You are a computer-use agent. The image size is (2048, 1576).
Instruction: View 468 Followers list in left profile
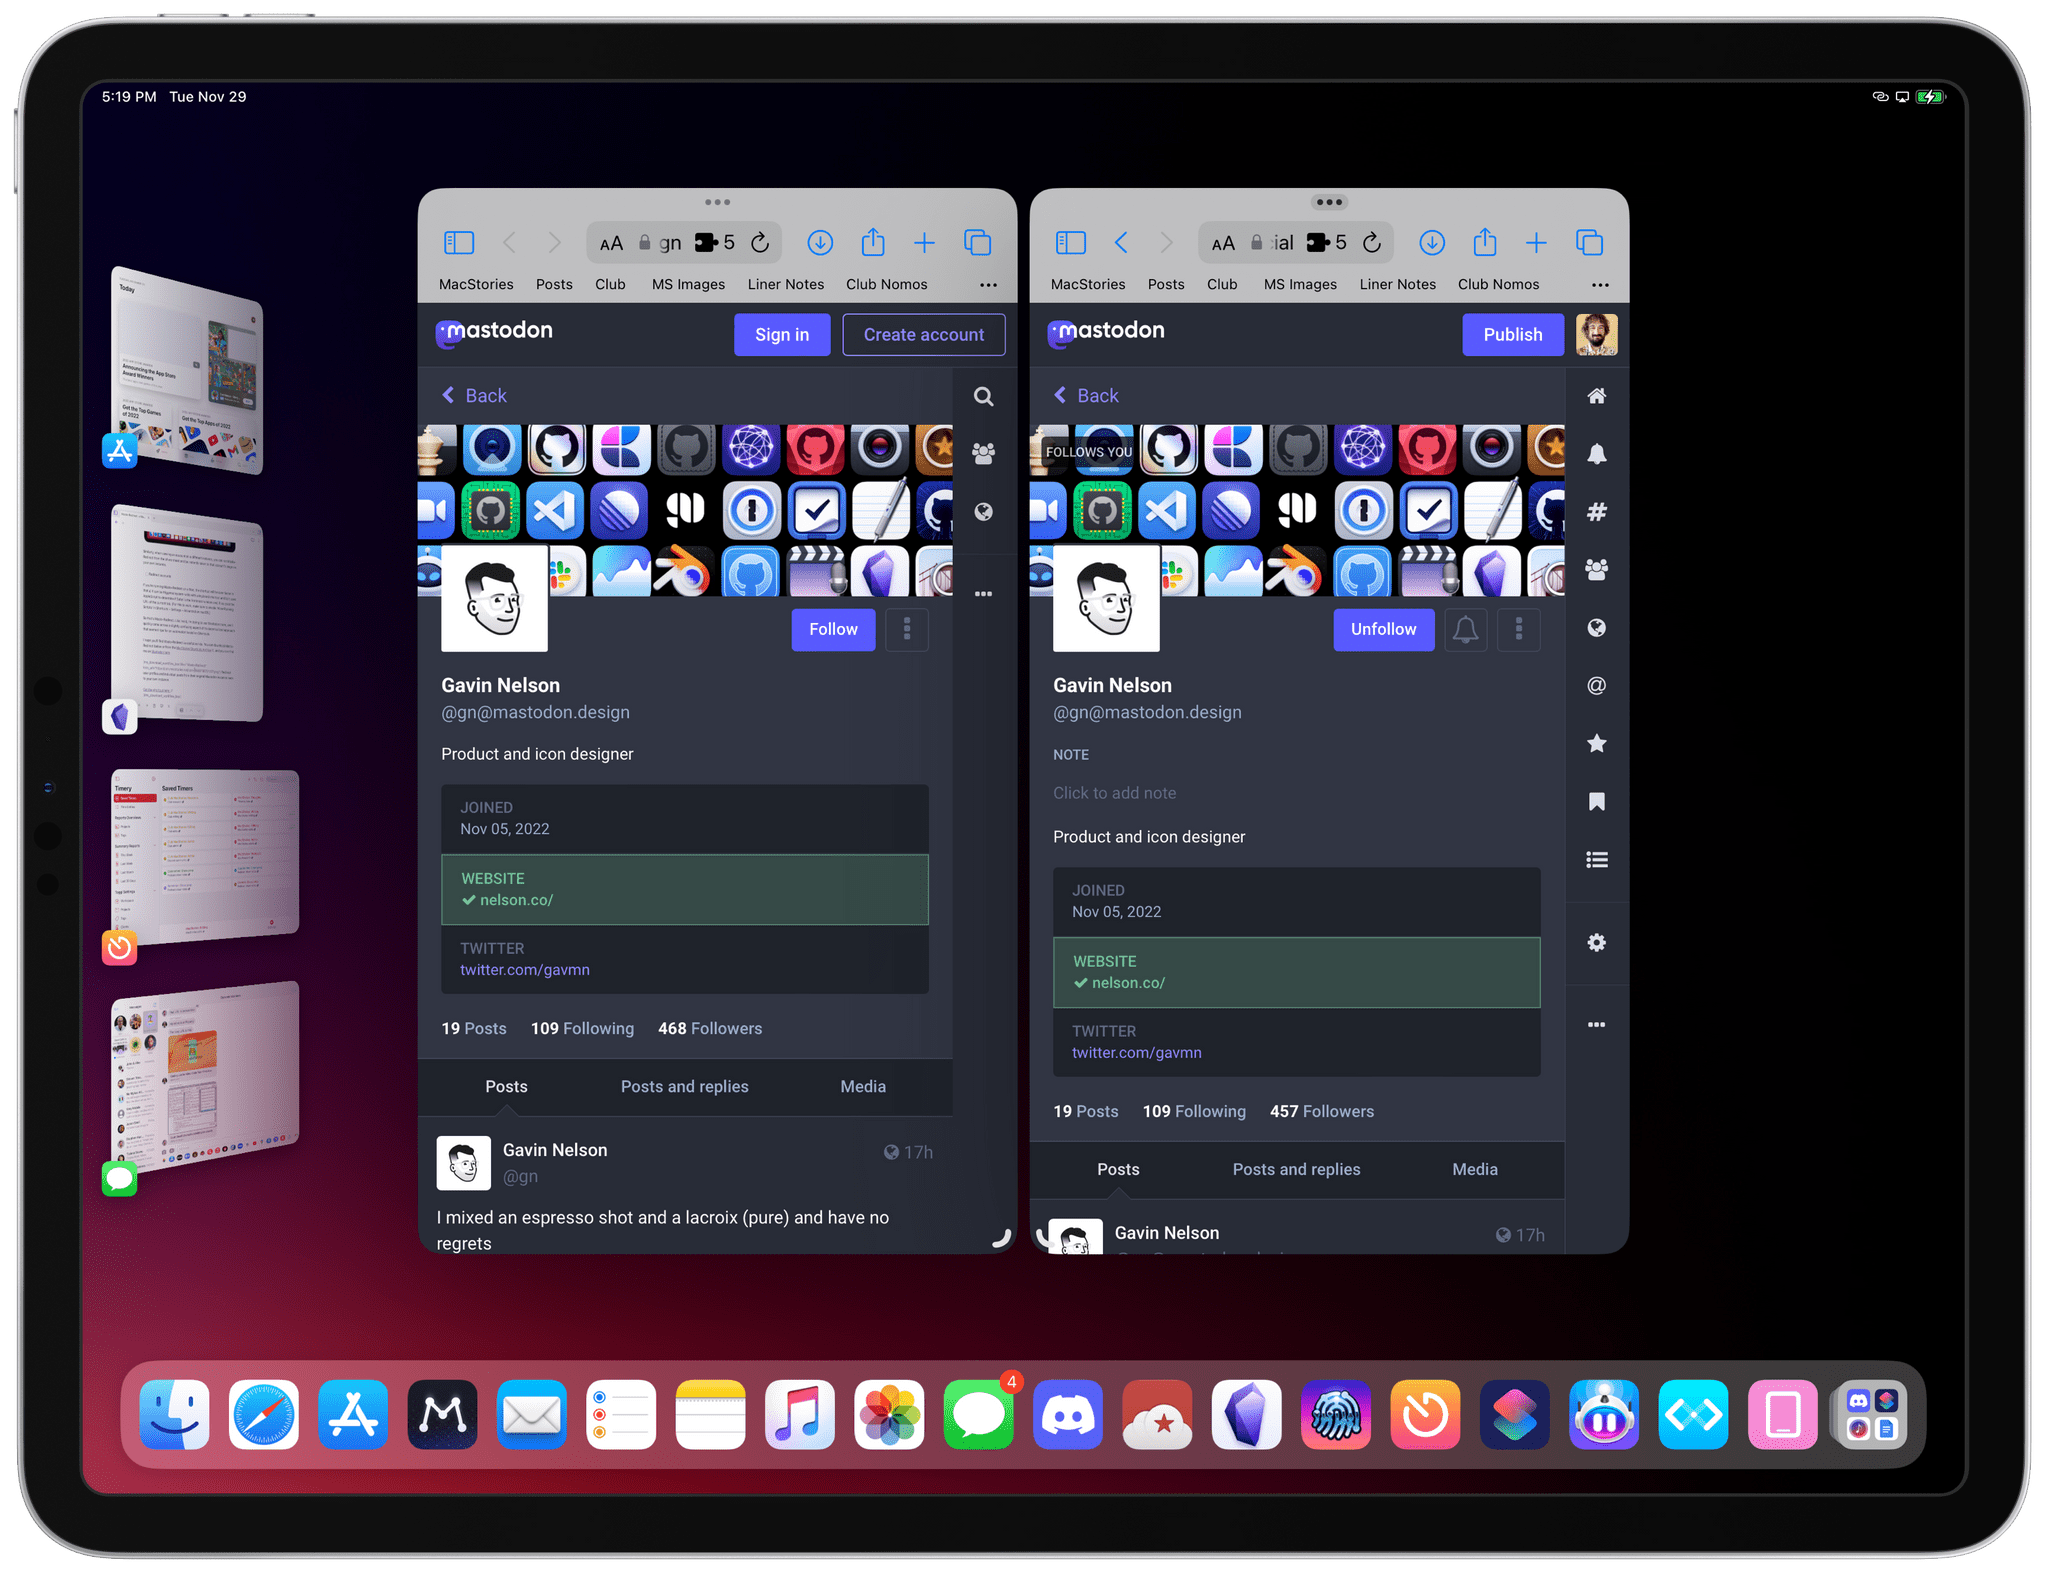click(x=710, y=1028)
